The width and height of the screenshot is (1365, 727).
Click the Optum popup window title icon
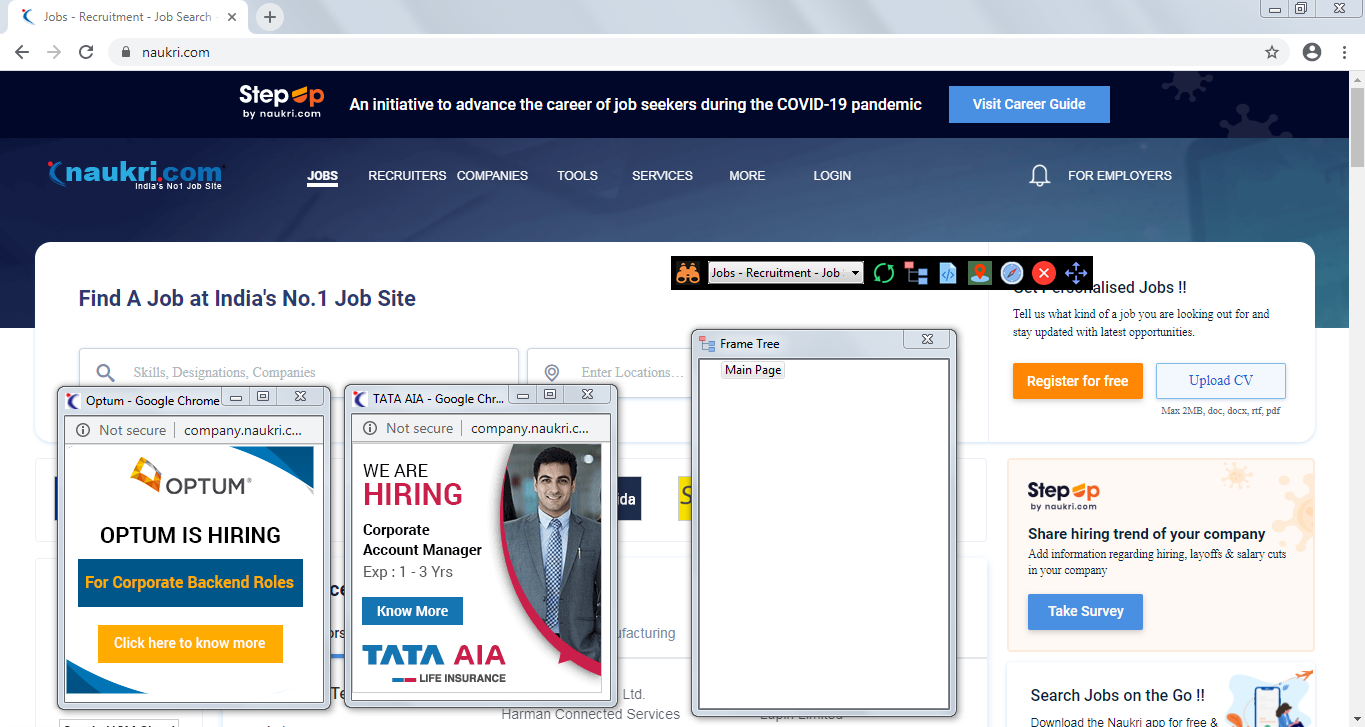coord(72,401)
